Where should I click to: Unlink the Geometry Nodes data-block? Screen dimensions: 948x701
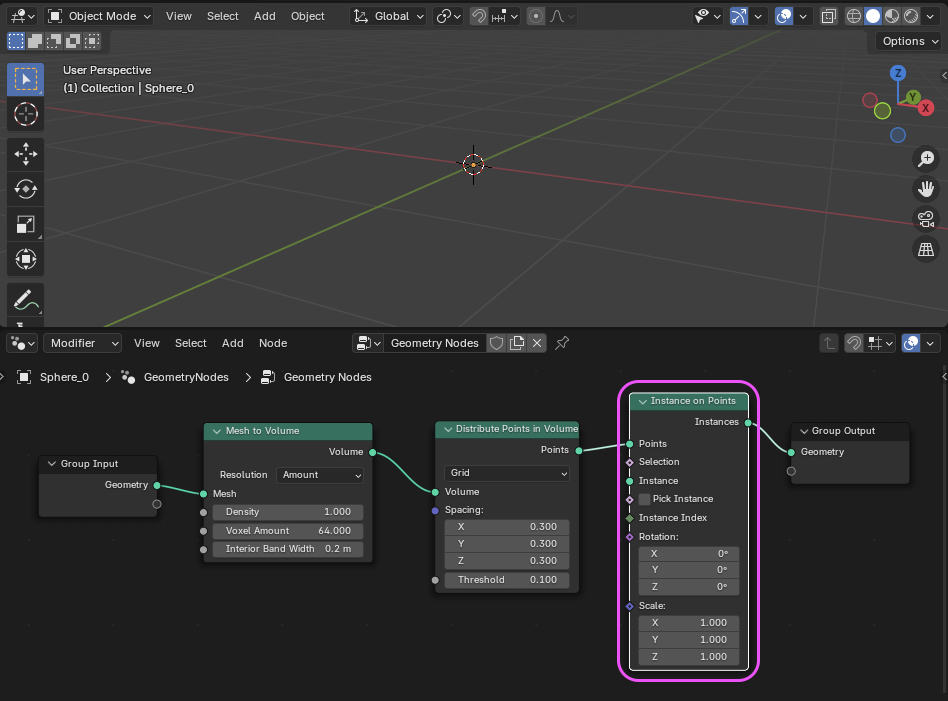click(x=537, y=343)
